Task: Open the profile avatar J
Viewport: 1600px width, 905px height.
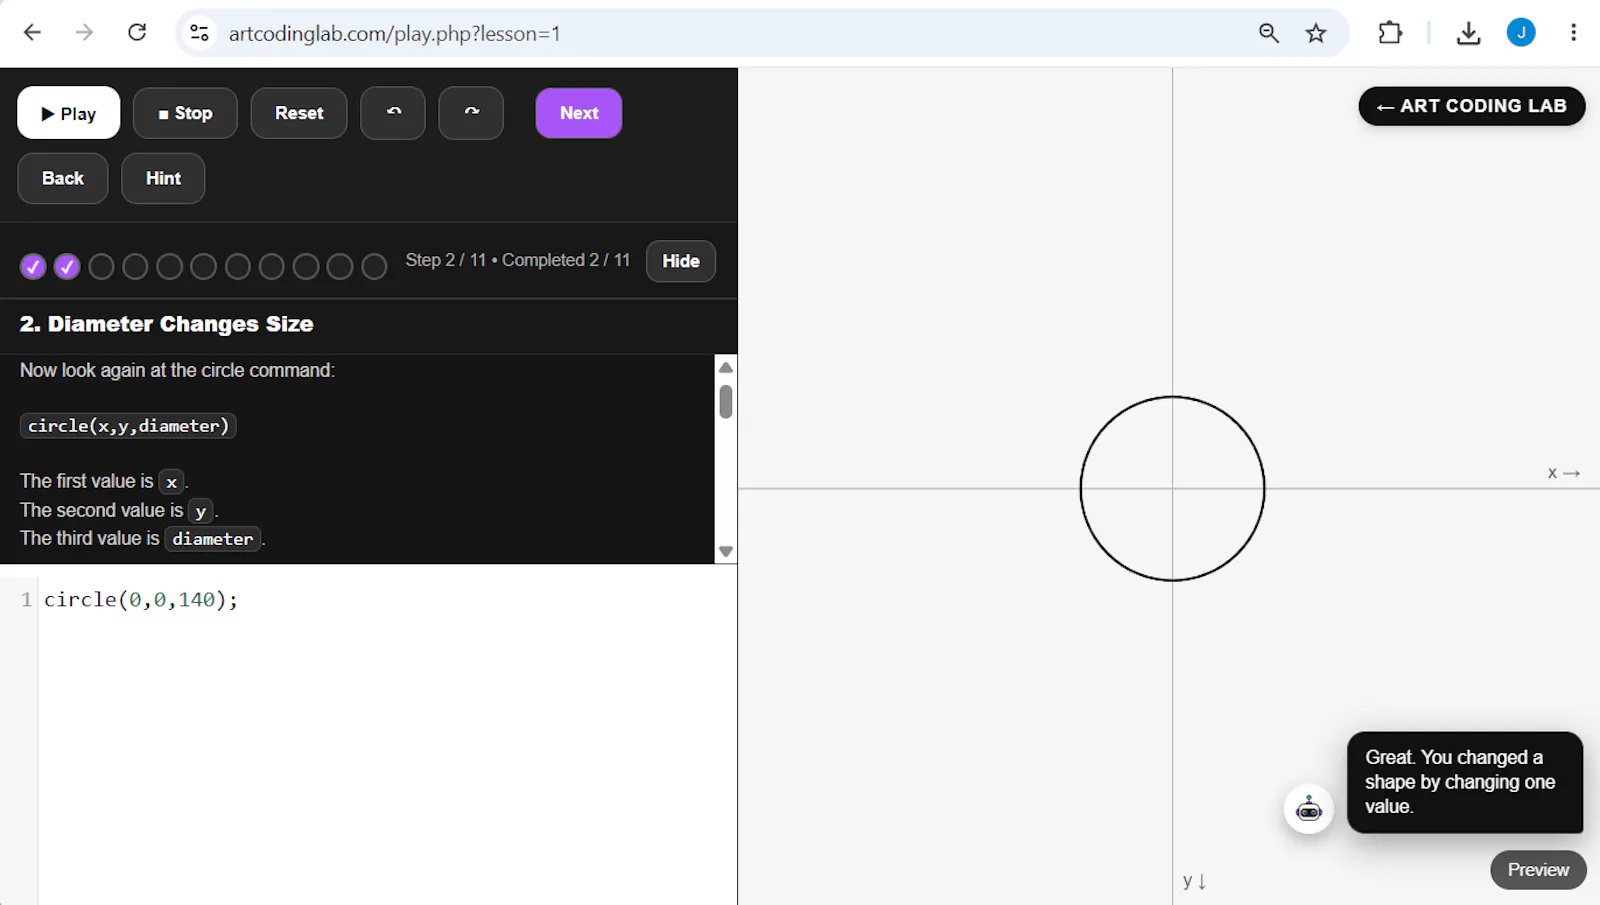Action: tap(1521, 33)
